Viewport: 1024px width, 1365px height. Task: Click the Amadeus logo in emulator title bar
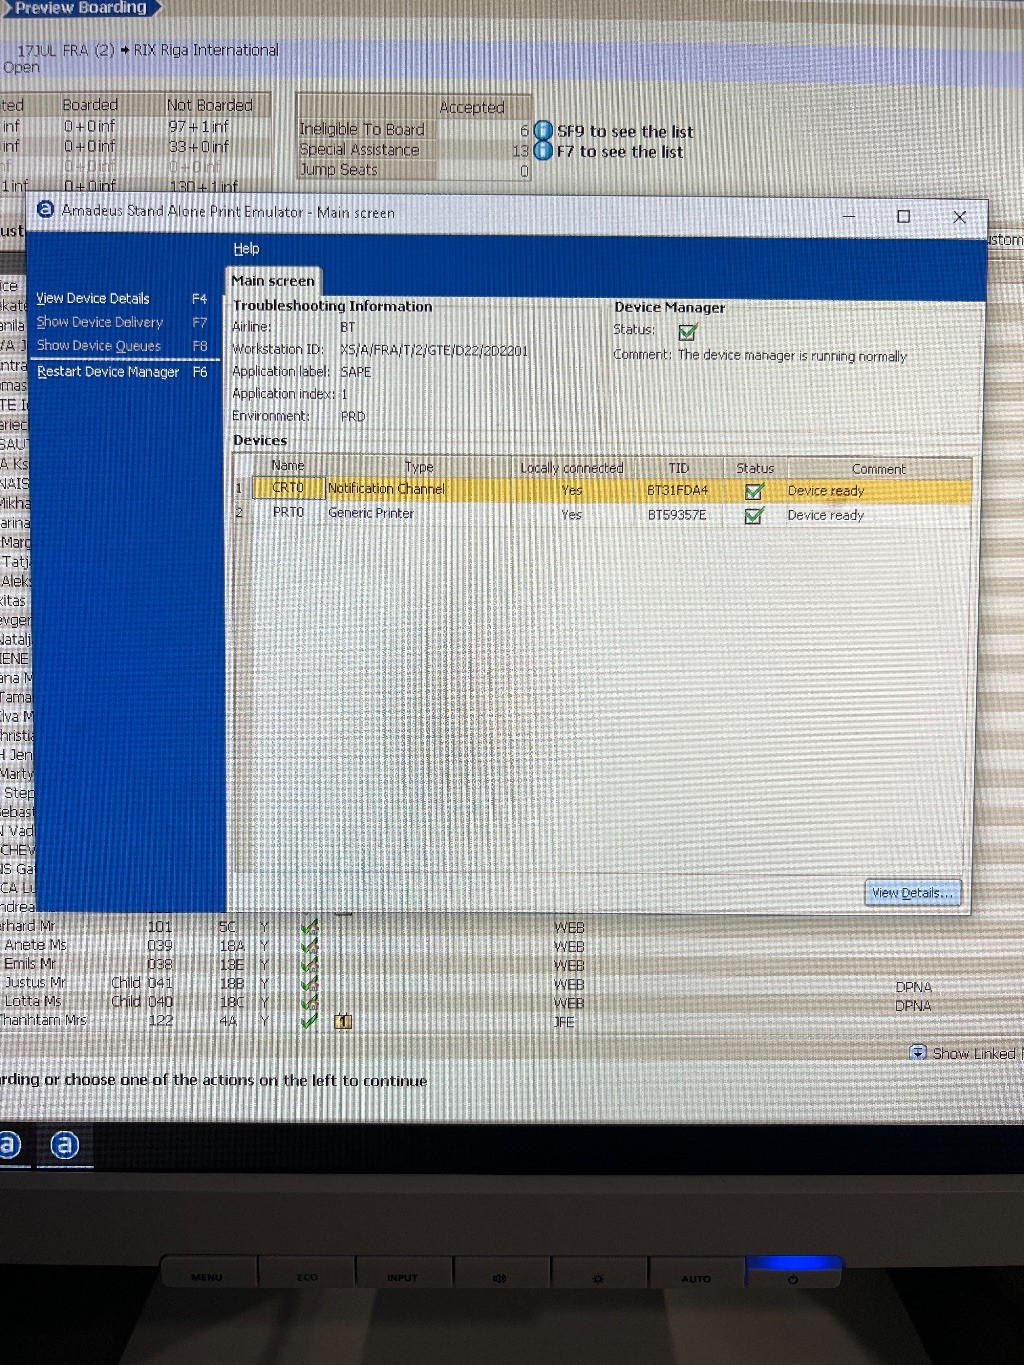tap(45, 210)
